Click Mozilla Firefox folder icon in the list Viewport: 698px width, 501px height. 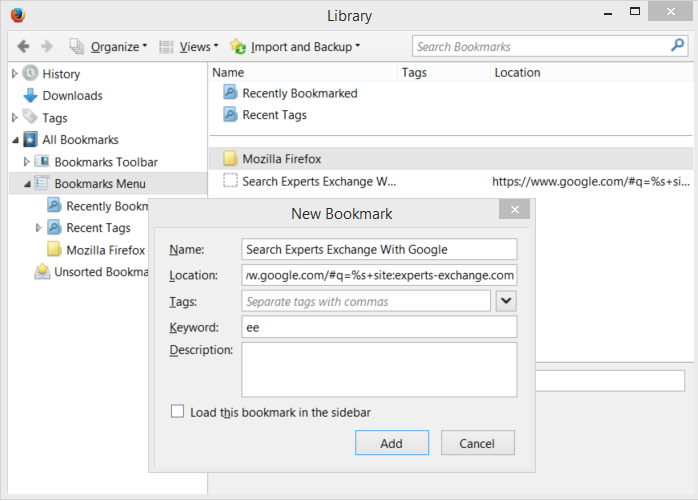tap(230, 158)
